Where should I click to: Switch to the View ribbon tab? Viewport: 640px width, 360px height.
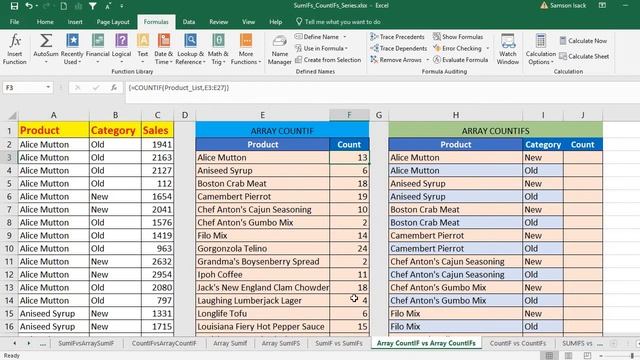click(x=248, y=22)
